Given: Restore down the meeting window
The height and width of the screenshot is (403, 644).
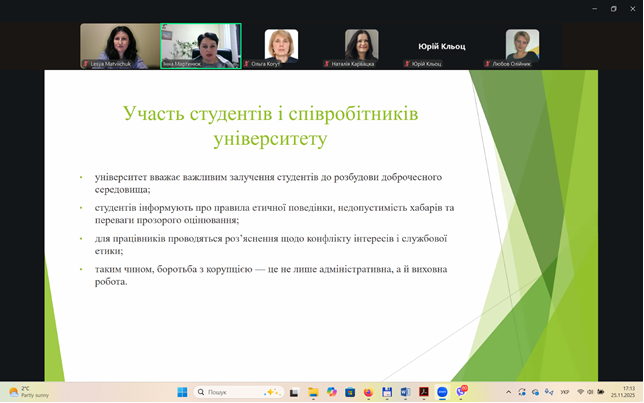Looking at the screenshot, I should point(614,8).
